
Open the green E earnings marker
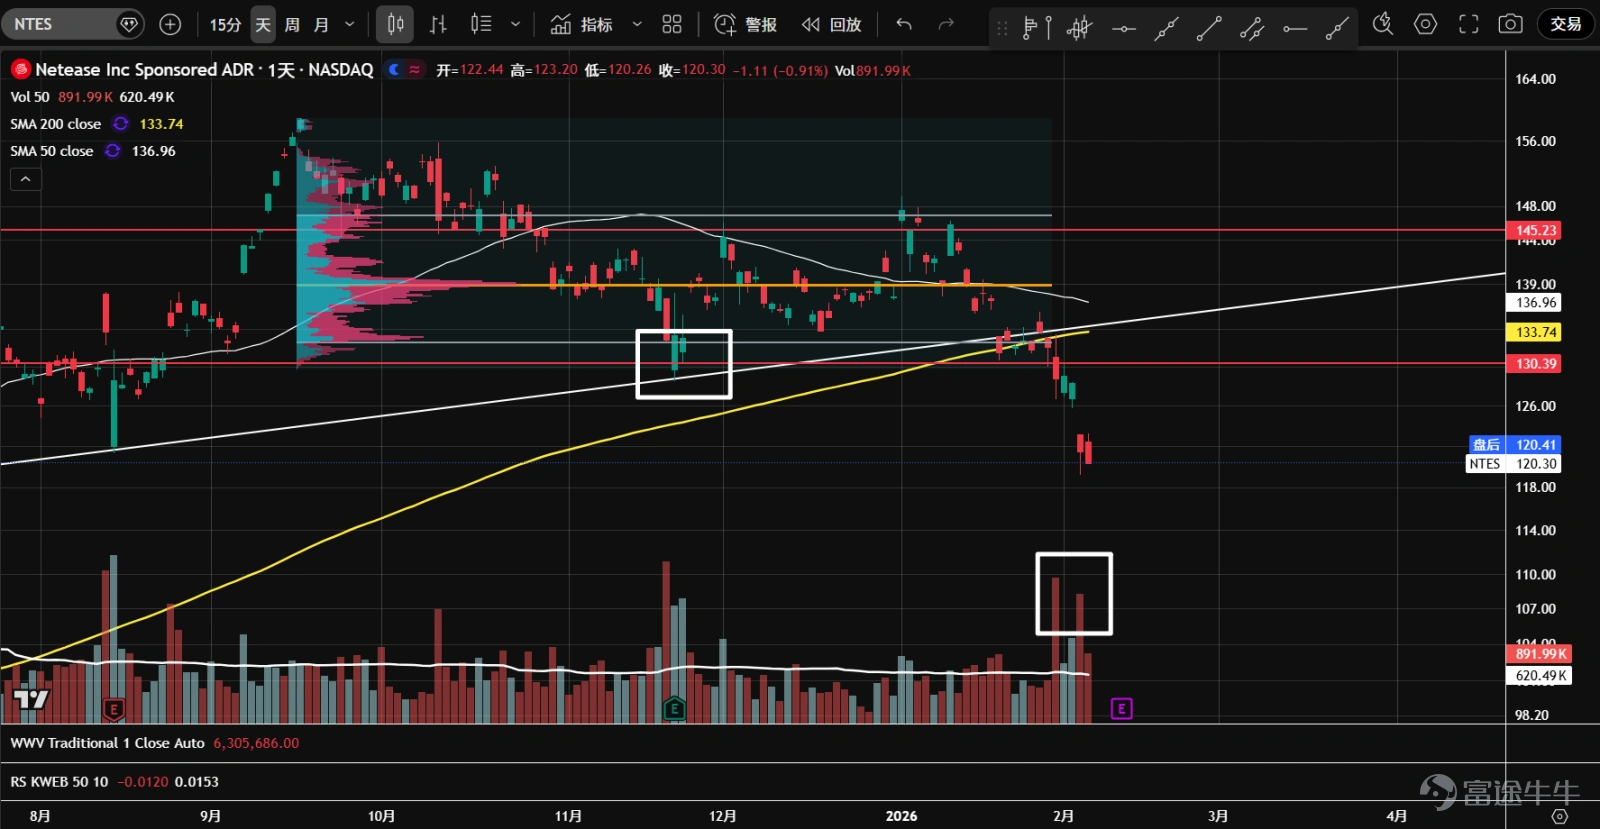(x=674, y=710)
